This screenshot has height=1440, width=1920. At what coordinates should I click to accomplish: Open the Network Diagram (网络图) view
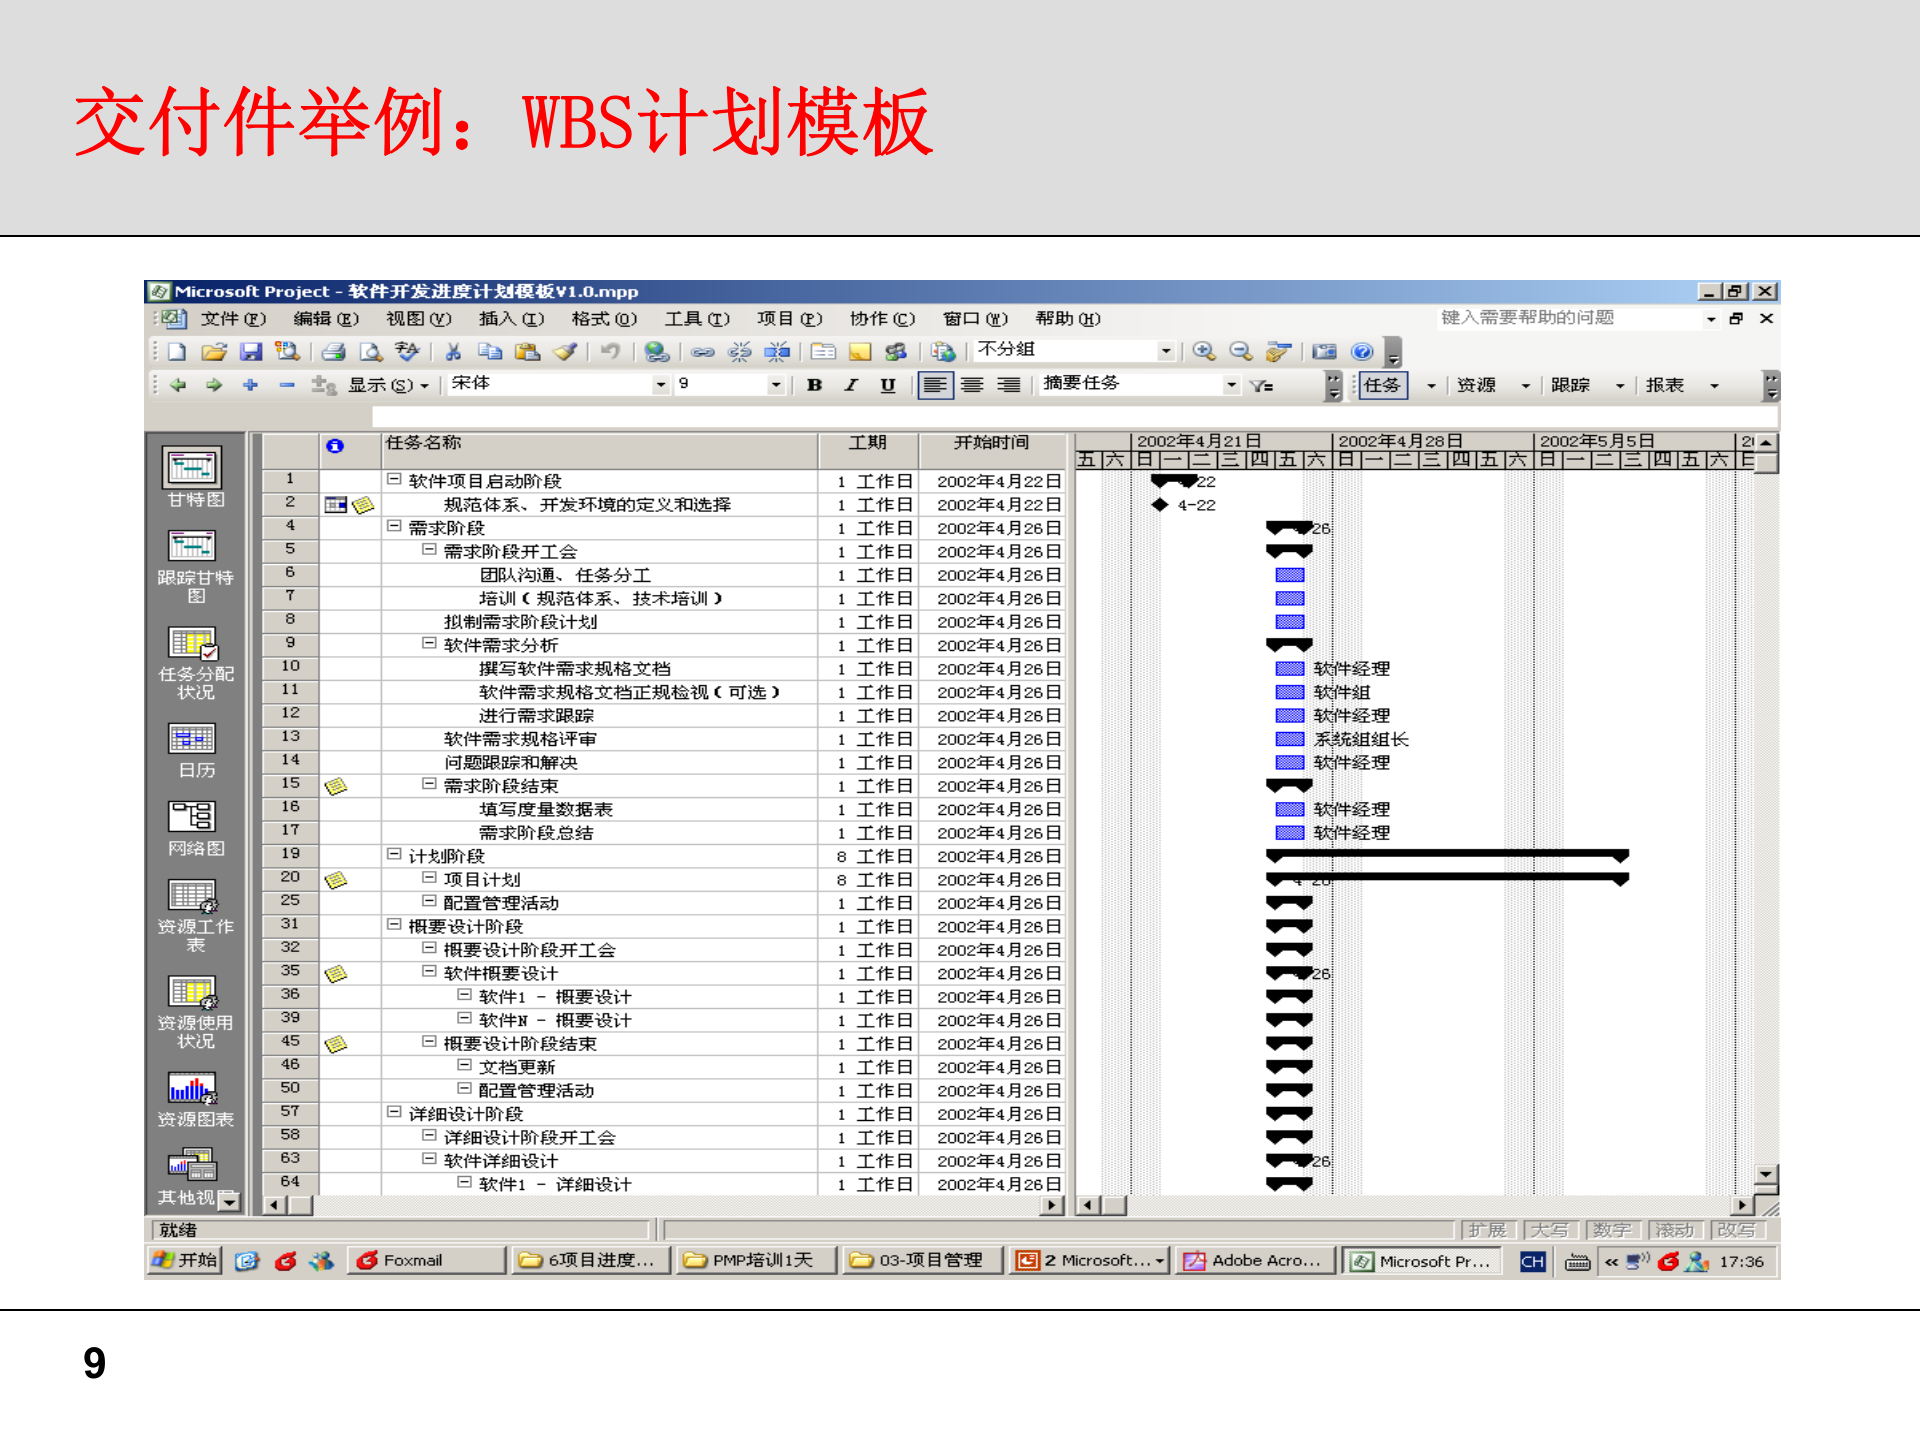[x=194, y=820]
